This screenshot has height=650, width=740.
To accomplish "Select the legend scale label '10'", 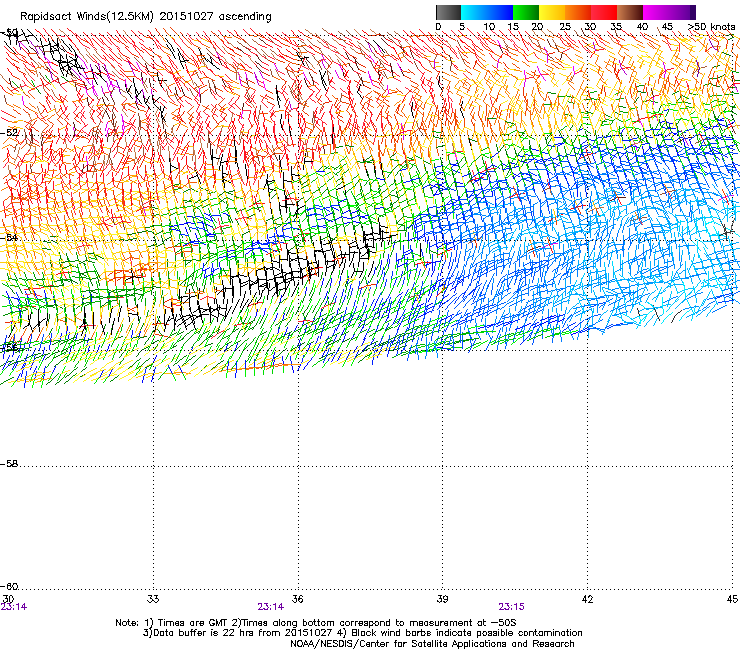I will 489,26.
